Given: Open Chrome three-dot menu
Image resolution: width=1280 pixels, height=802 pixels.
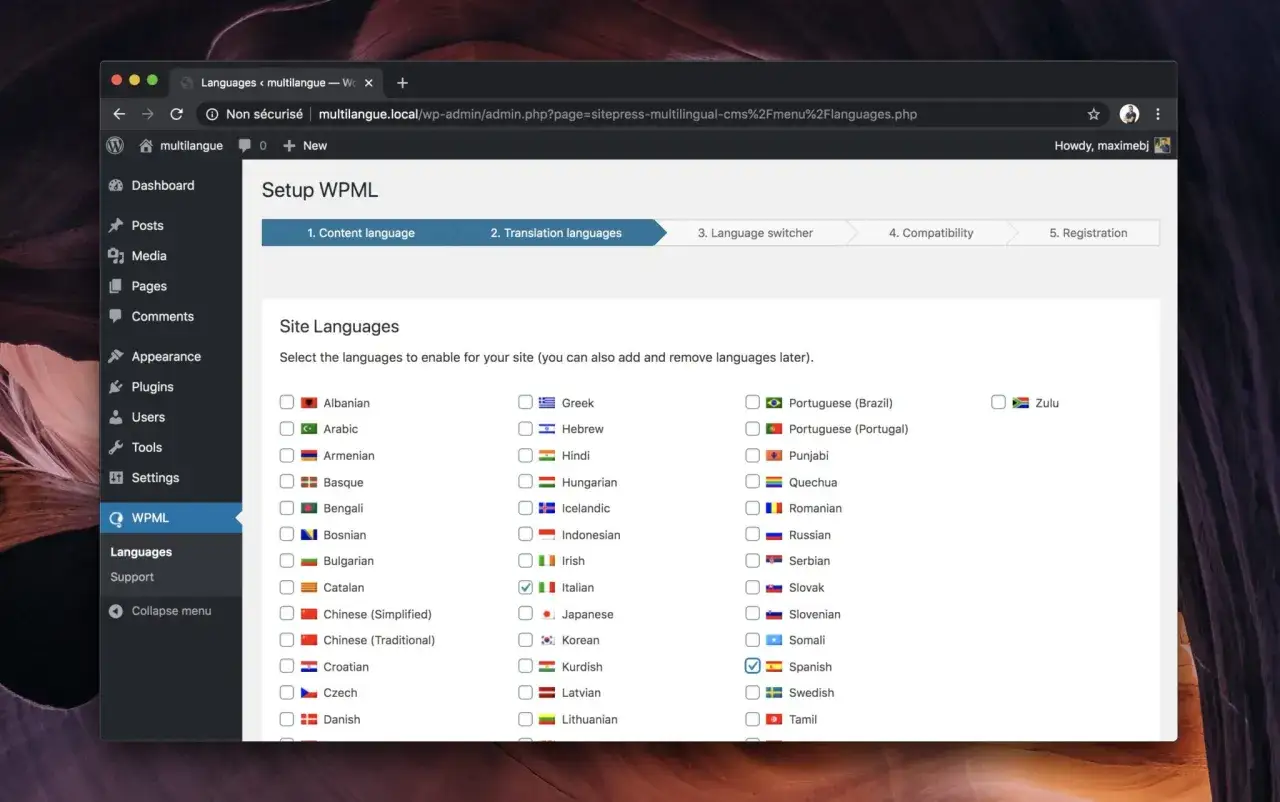Looking at the screenshot, I should pos(1158,114).
